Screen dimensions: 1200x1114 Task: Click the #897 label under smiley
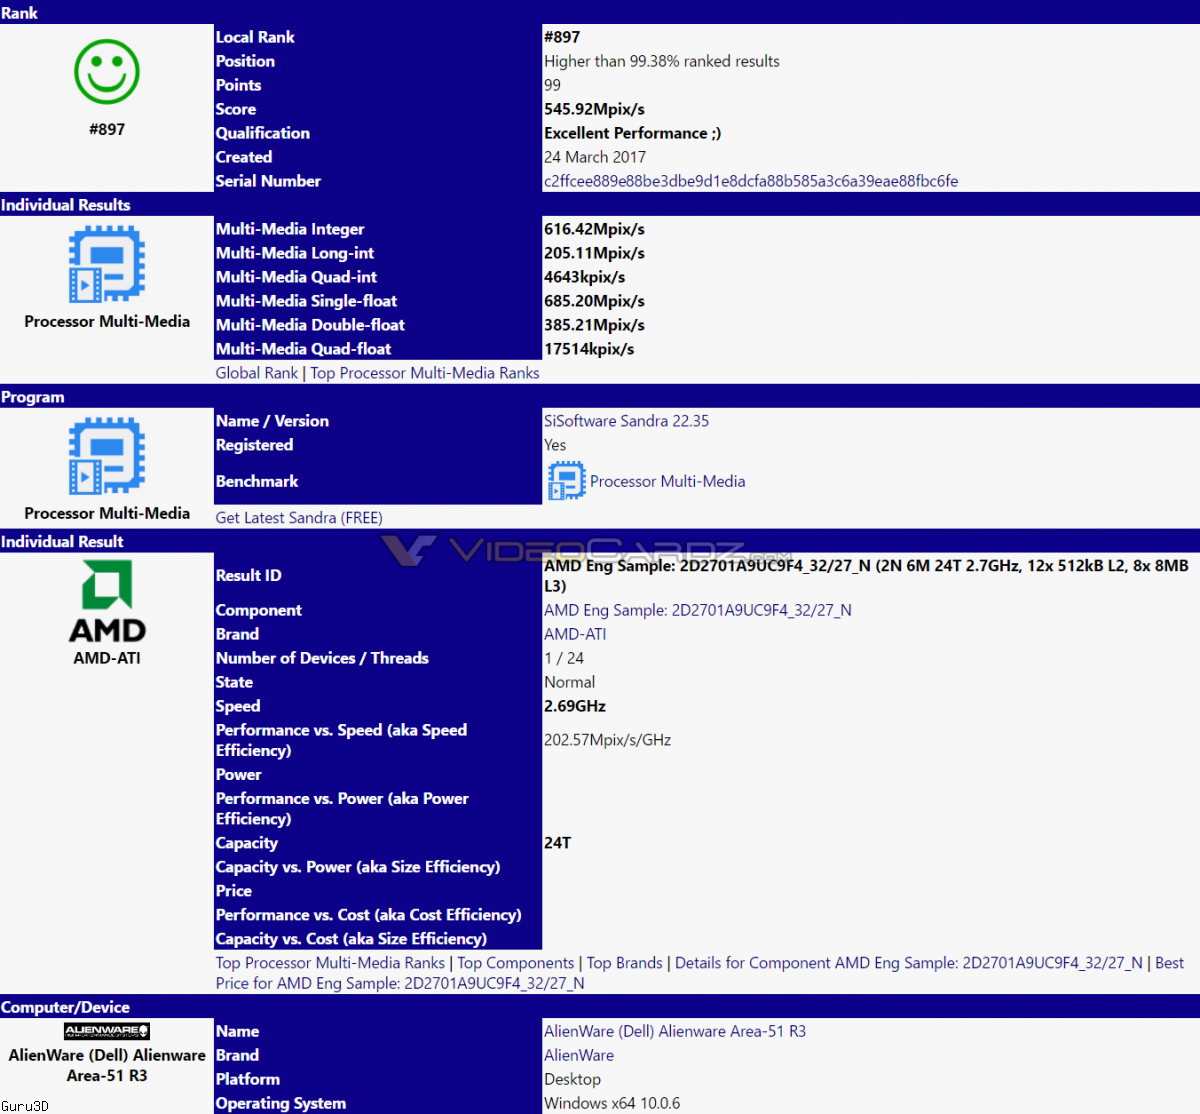(x=107, y=129)
